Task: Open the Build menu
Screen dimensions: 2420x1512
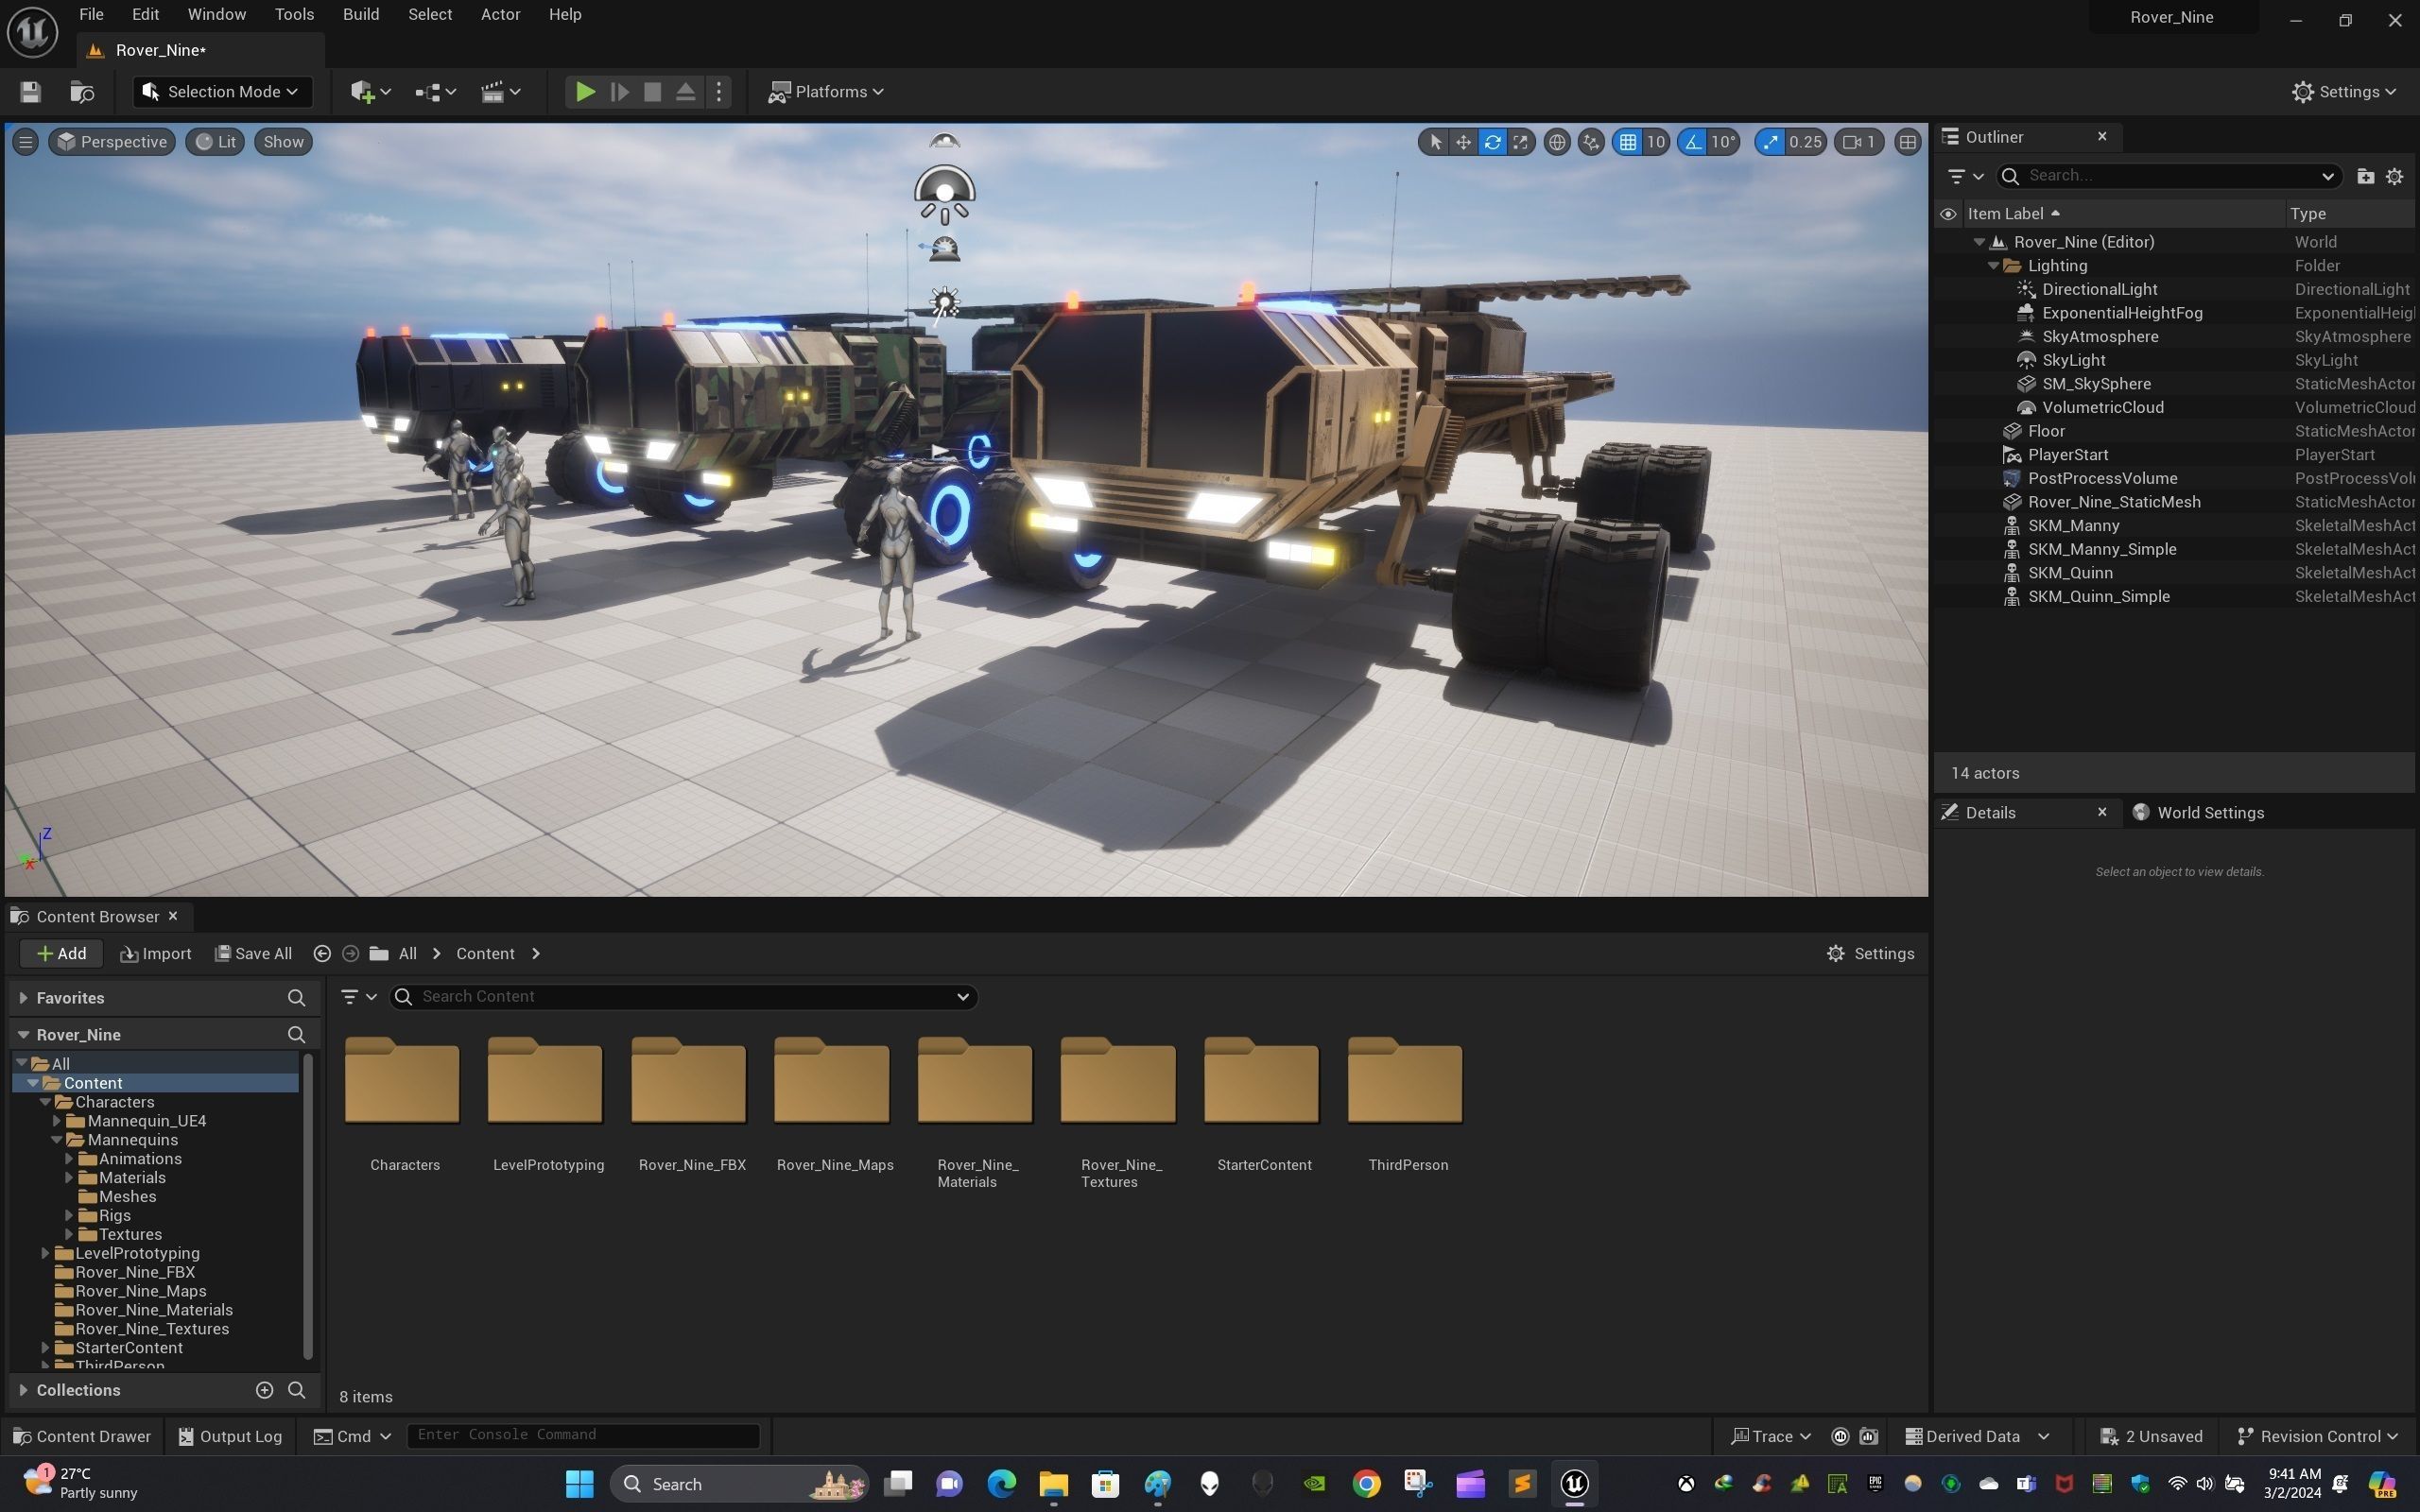Action: point(360,14)
